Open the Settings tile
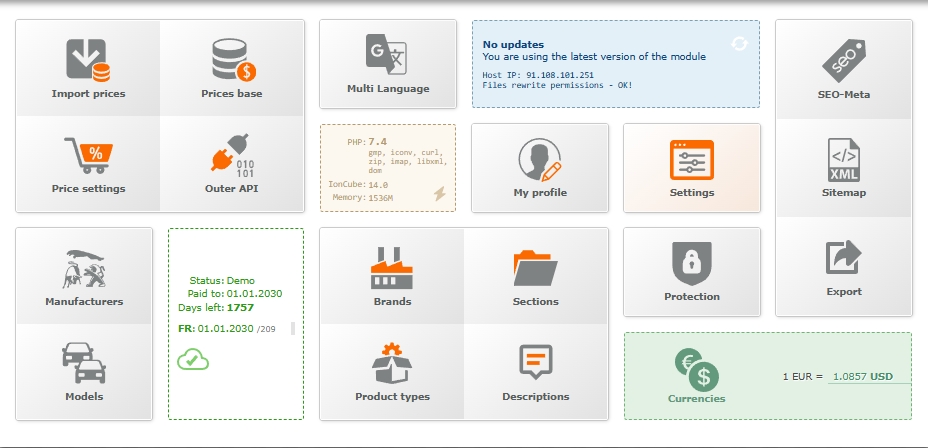 [x=692, y=168]
